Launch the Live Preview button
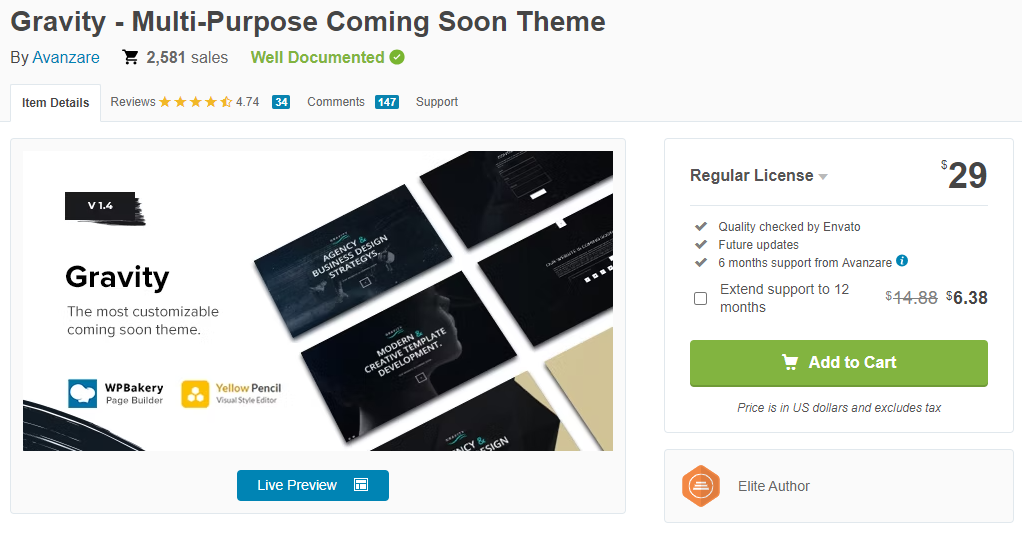The height and width of the screenshot is (538, 1022). tap(313, 485)
